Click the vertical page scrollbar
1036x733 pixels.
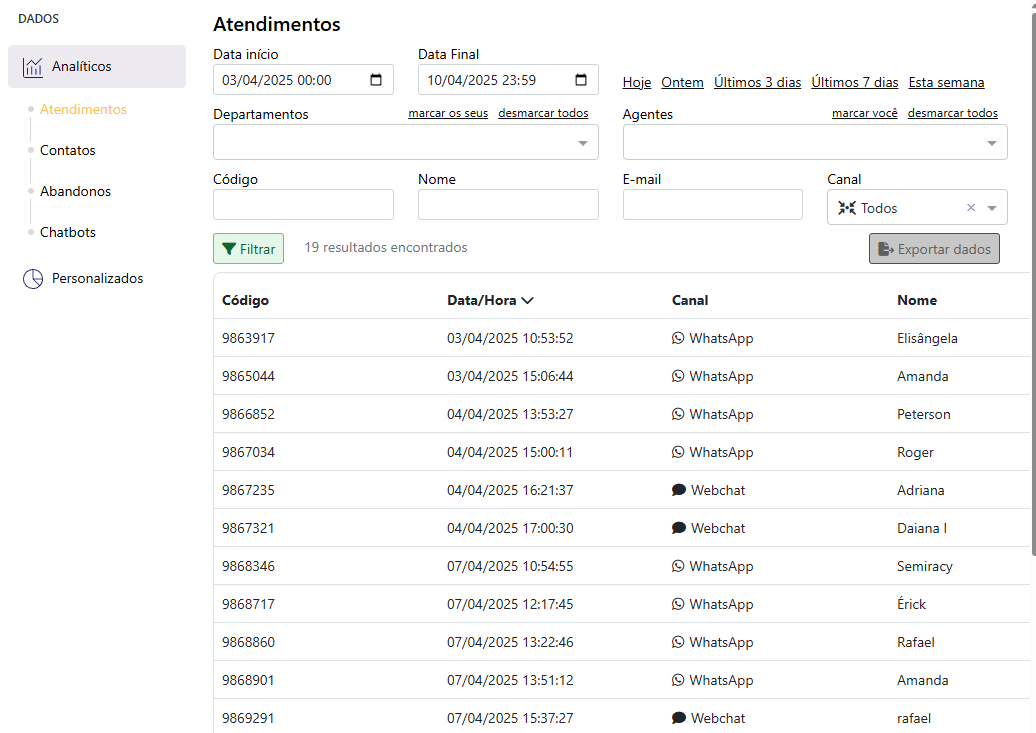1031,280
